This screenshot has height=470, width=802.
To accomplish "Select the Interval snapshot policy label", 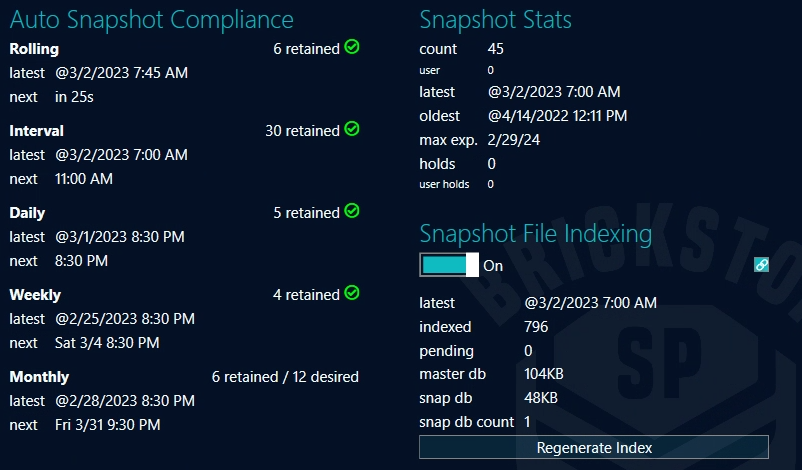I will (x=37, y=131).
